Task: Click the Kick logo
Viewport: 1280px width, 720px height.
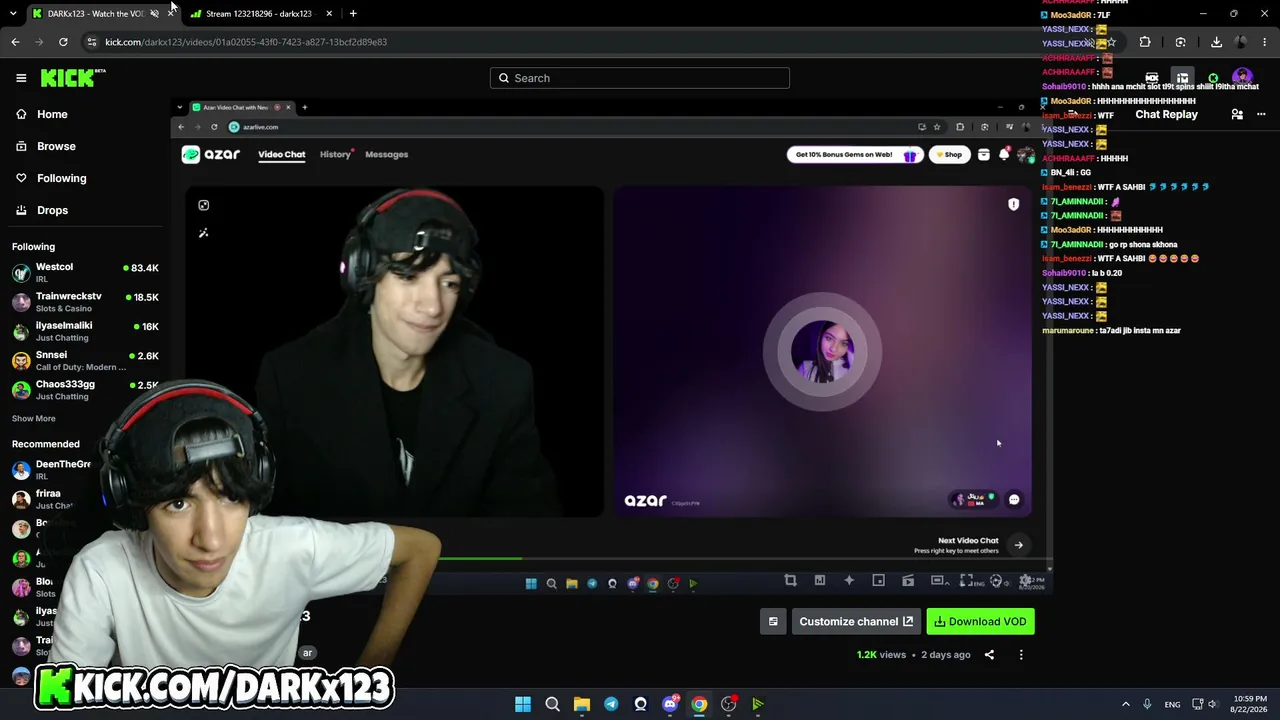Action: (x=73, y=78)
